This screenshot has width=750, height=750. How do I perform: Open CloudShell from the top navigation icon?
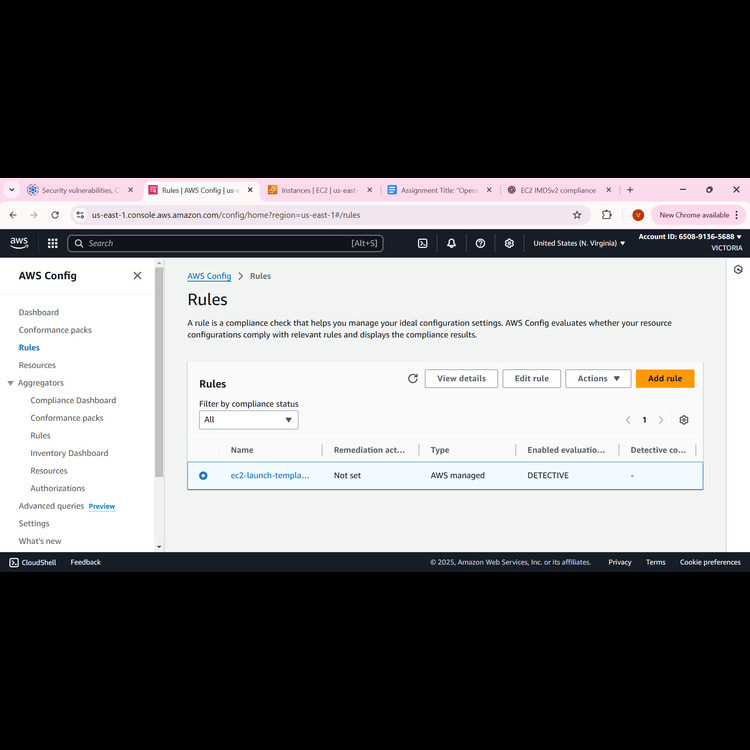point(422,243)
